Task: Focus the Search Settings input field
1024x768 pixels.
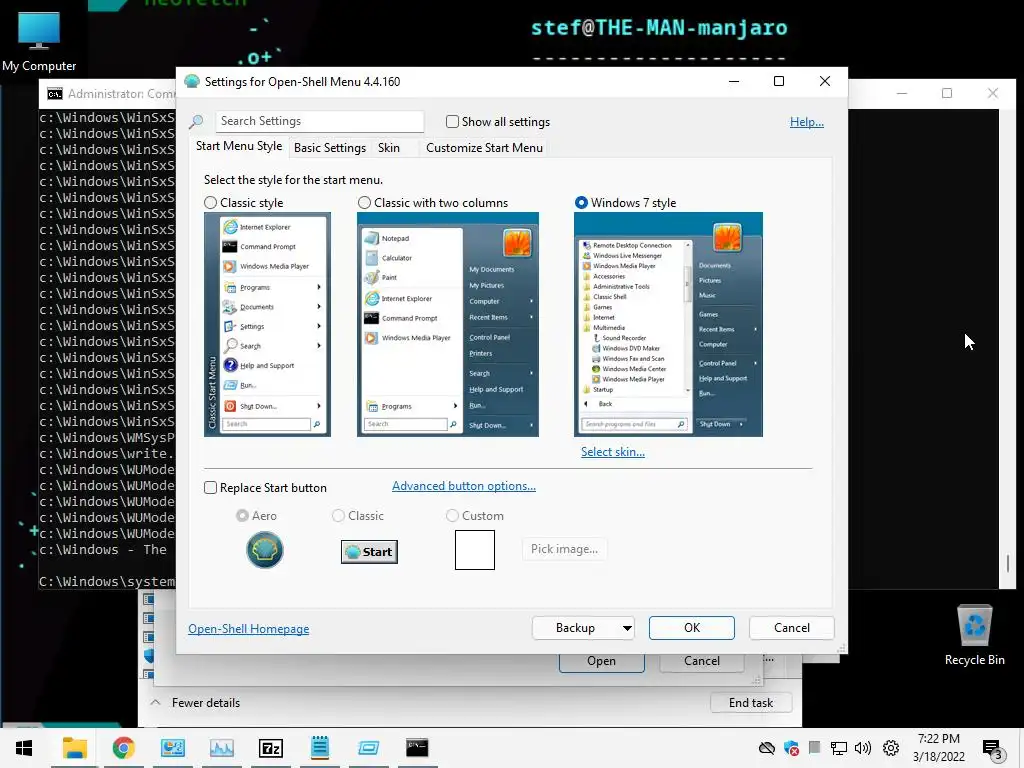Action: click(319, 121)
